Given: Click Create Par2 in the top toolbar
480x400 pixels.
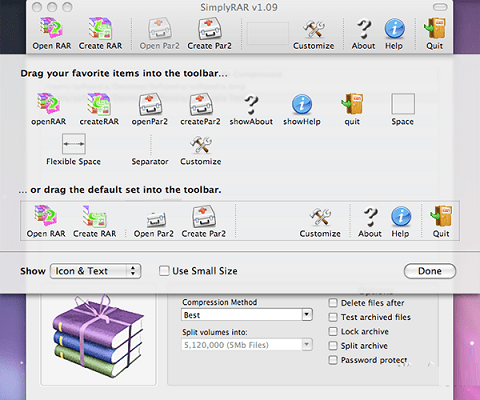Looking at the screenshot, I should pos(209,34).
